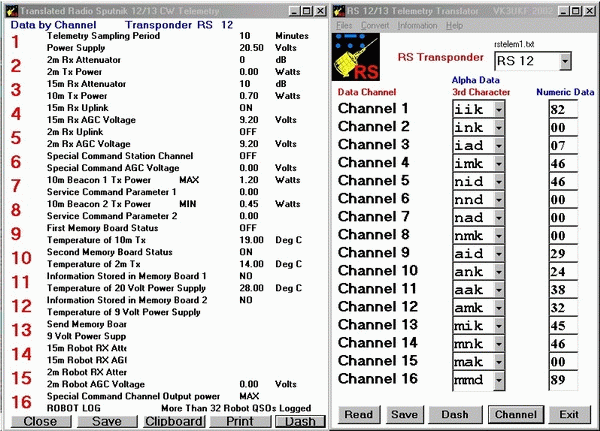Open Channel 12 alpha dropdown showing amk
This screenshot has width=600, height=431.
[x=499, y=307]
